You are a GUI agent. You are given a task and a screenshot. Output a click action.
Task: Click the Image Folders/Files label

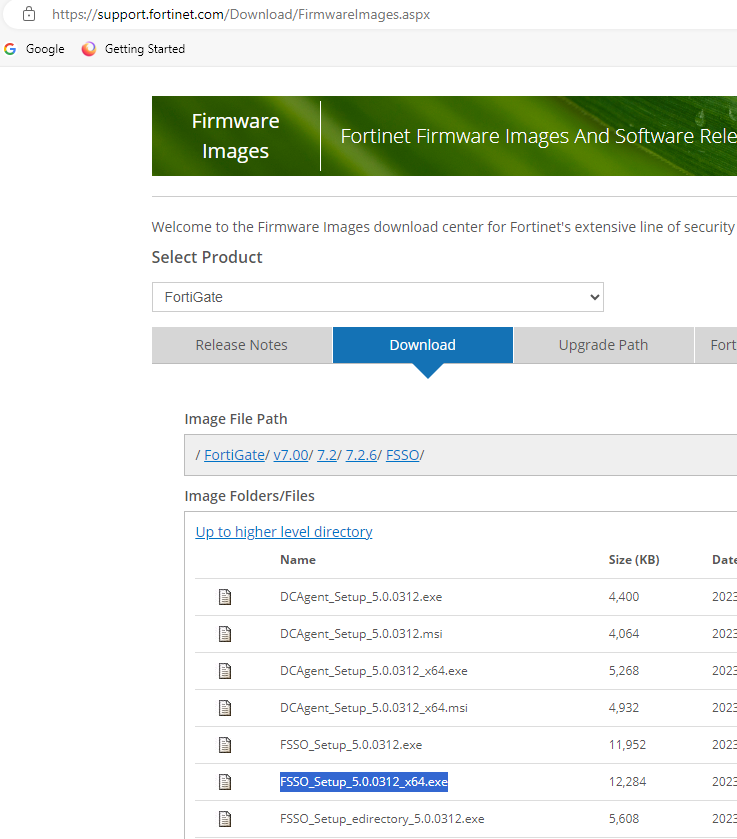click(x=249, y=496)
